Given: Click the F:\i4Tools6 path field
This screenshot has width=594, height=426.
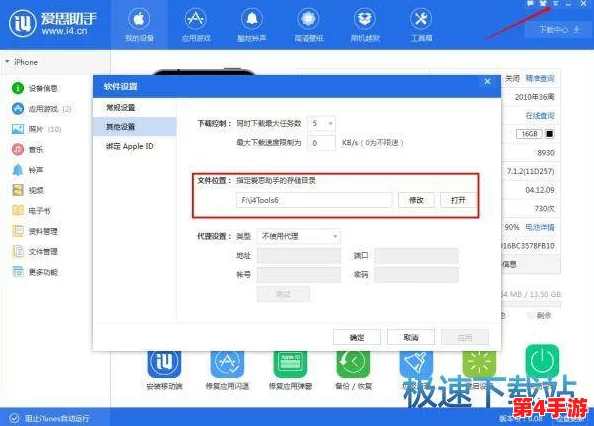Looking at the screenshot, I should pos(314,200).
